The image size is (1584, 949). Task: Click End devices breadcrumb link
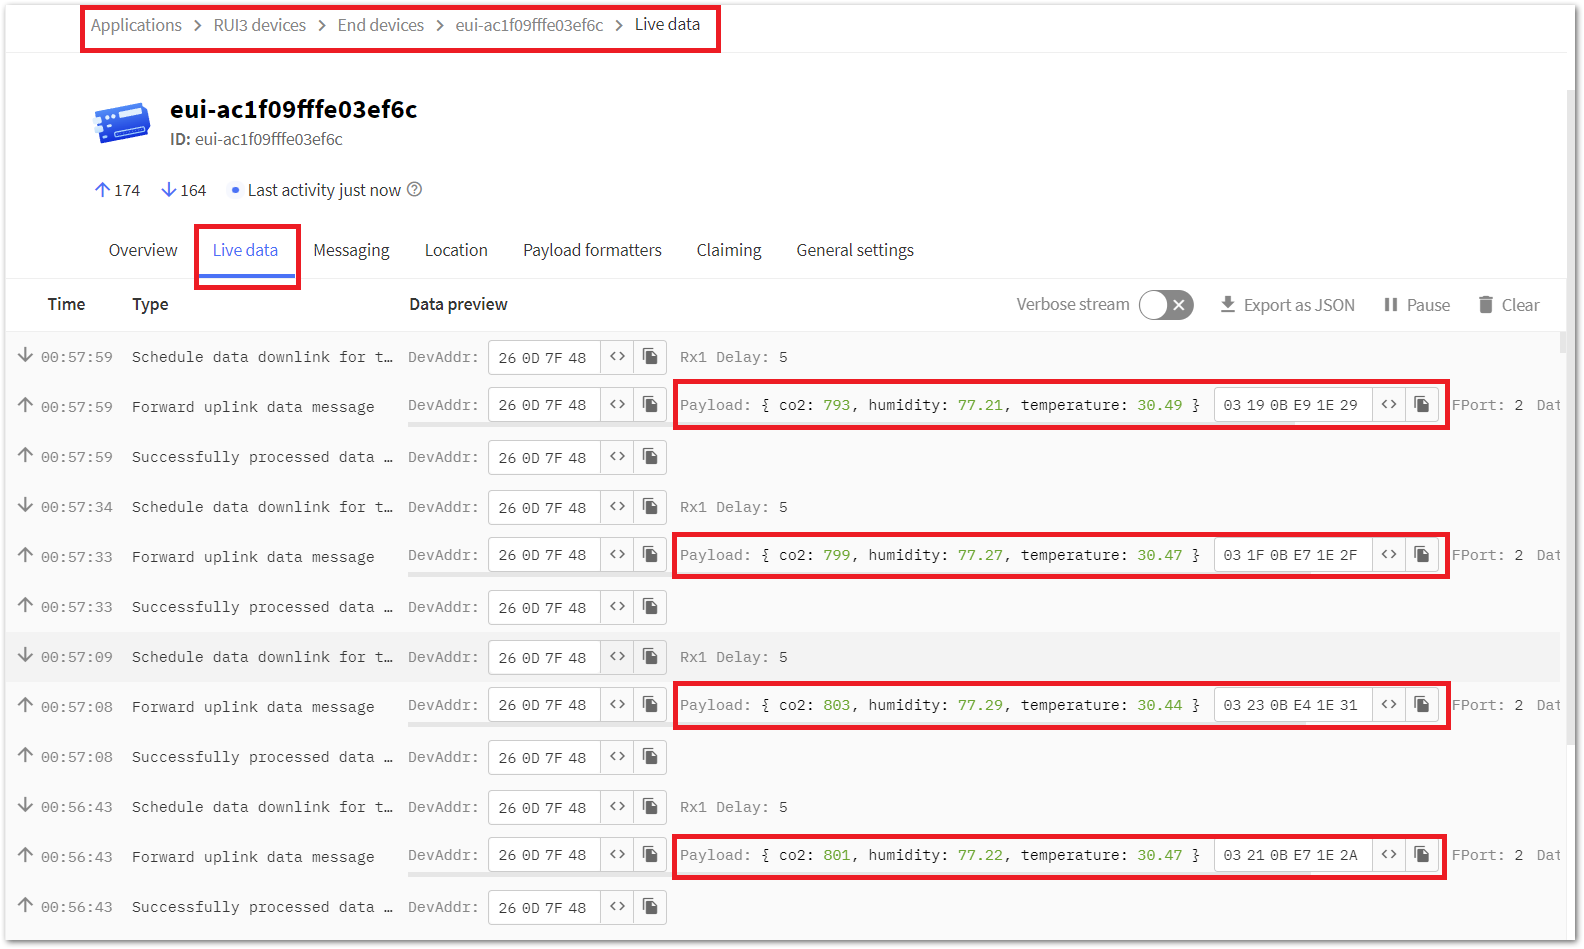(380, 25)
